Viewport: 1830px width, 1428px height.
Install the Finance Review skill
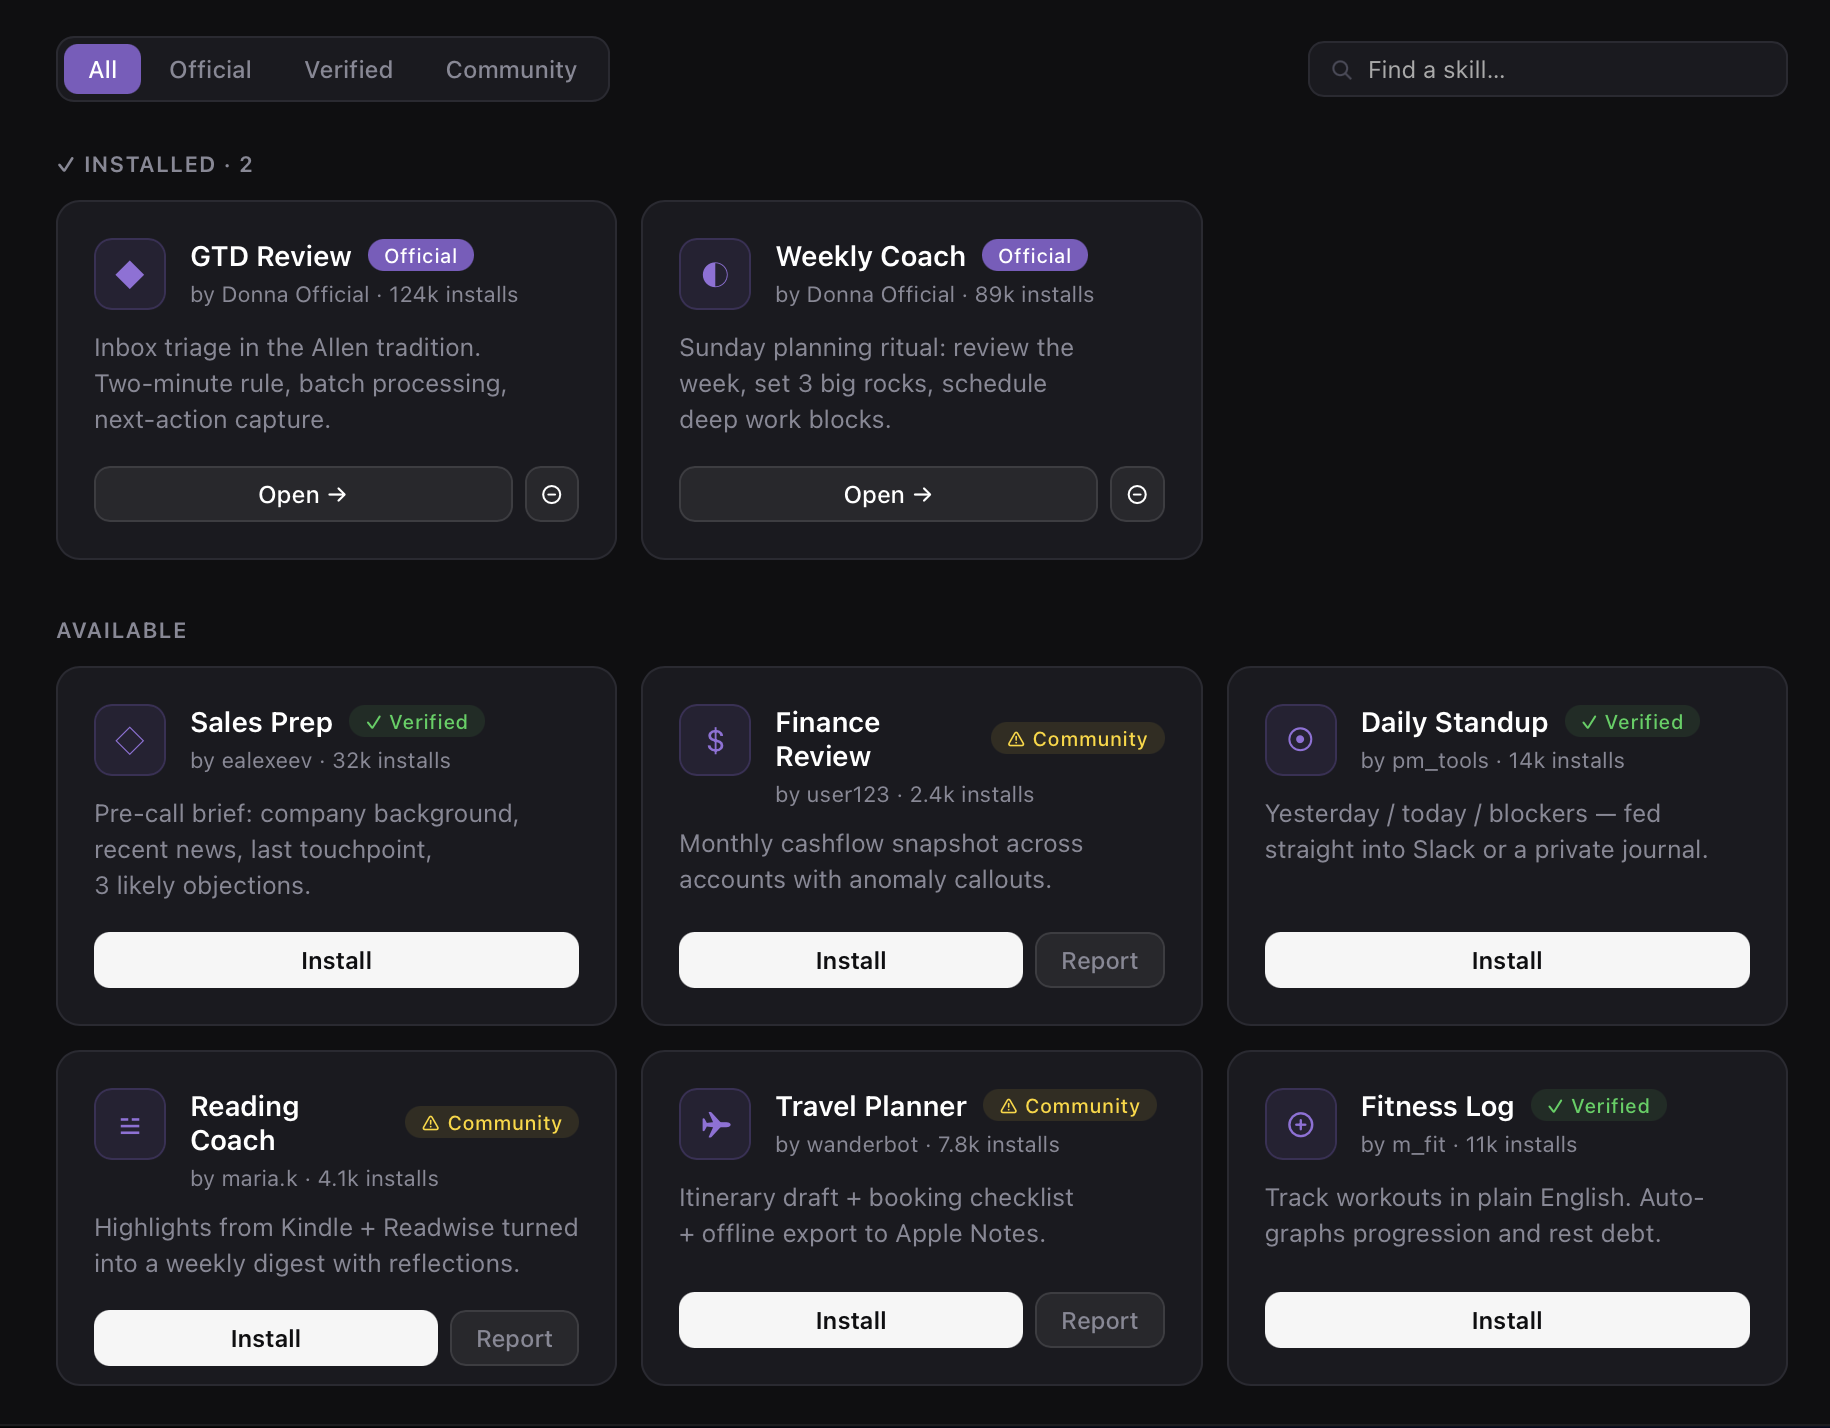tap(851, 960)
